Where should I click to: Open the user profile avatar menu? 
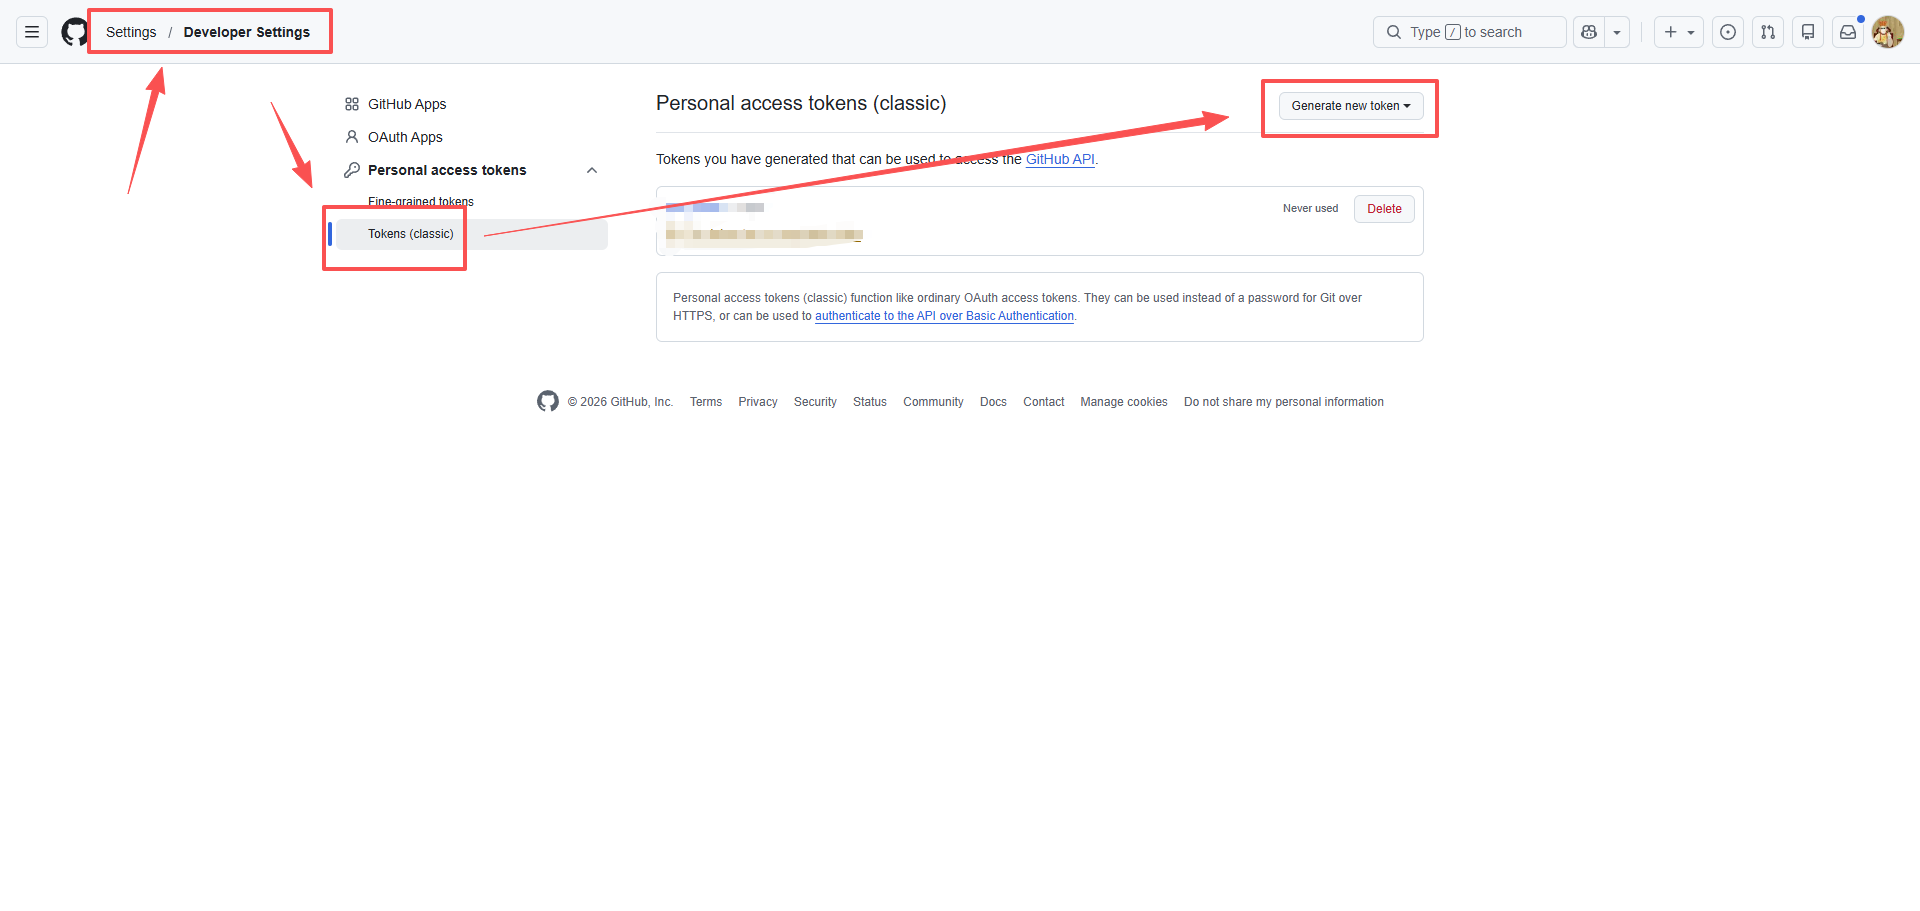coord(1888,32)
